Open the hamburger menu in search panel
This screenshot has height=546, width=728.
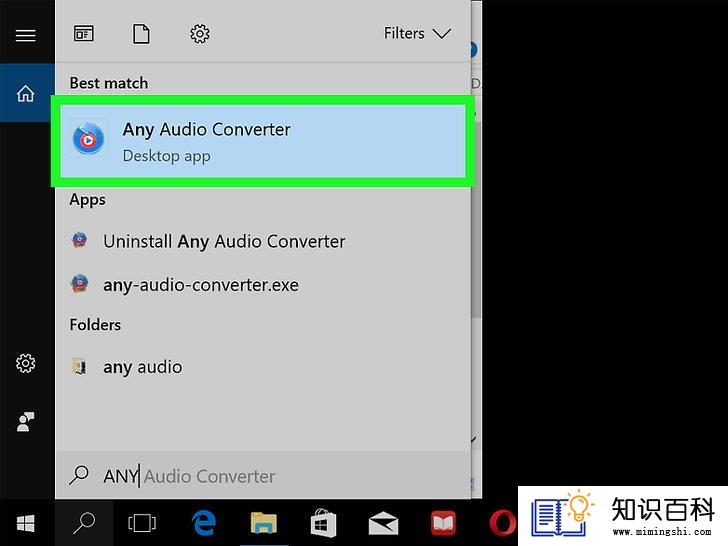coord(26,35)
